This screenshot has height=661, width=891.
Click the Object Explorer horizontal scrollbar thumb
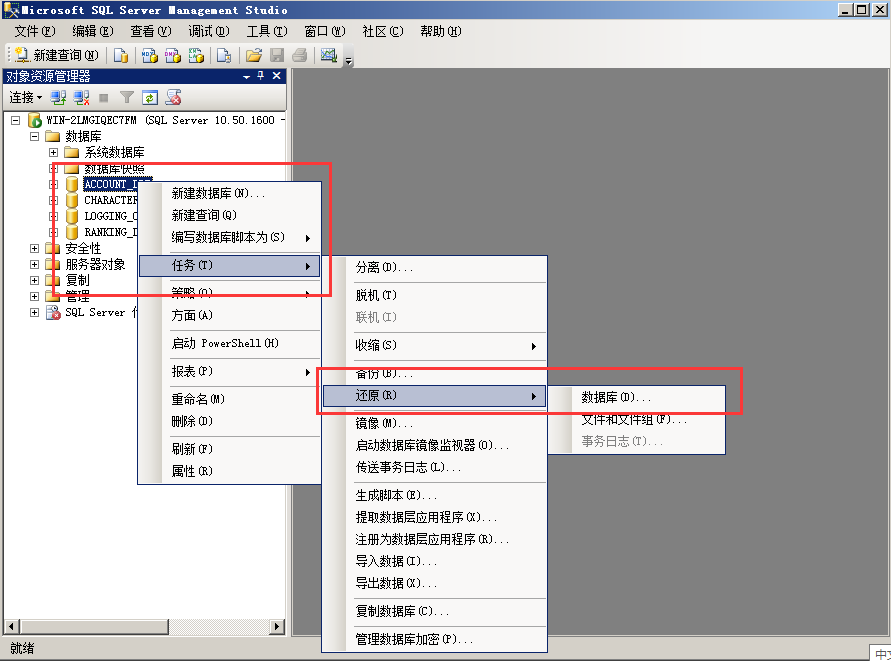pyautogui.click(x=94, y=627)
